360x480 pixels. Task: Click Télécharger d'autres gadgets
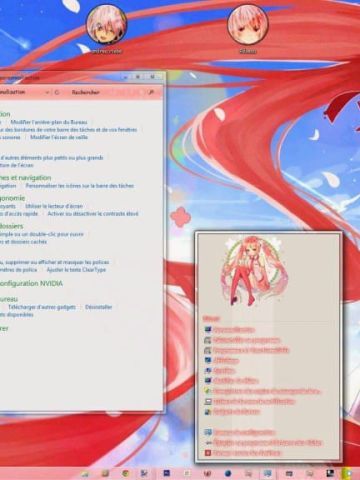42,307
